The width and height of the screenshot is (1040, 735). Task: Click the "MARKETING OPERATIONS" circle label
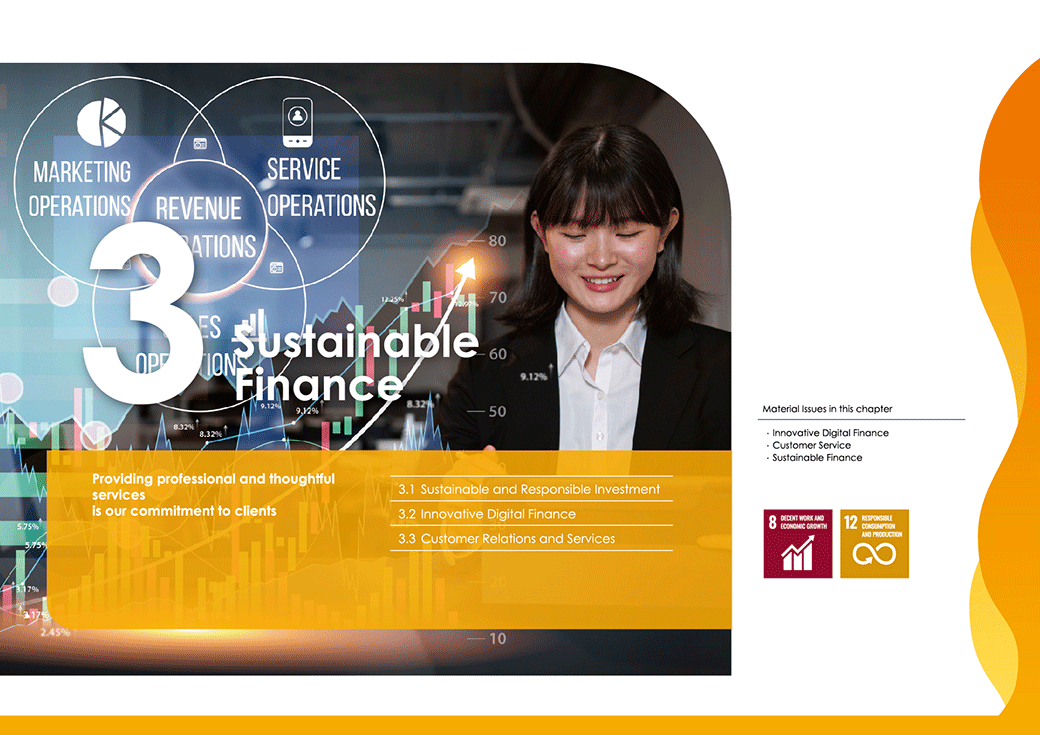[x=80, y=189]
